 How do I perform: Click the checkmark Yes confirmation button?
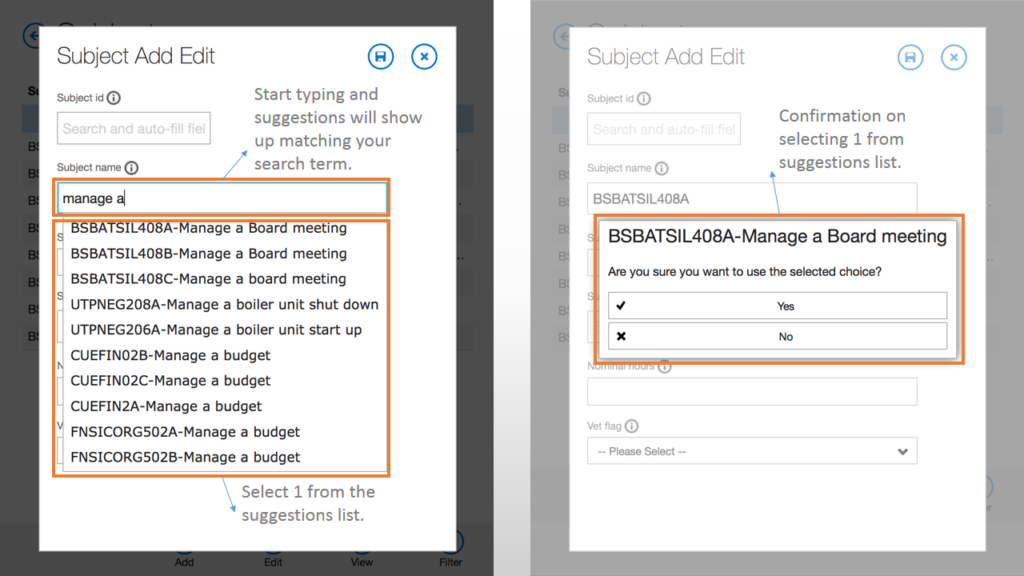(x=776, y=306)
